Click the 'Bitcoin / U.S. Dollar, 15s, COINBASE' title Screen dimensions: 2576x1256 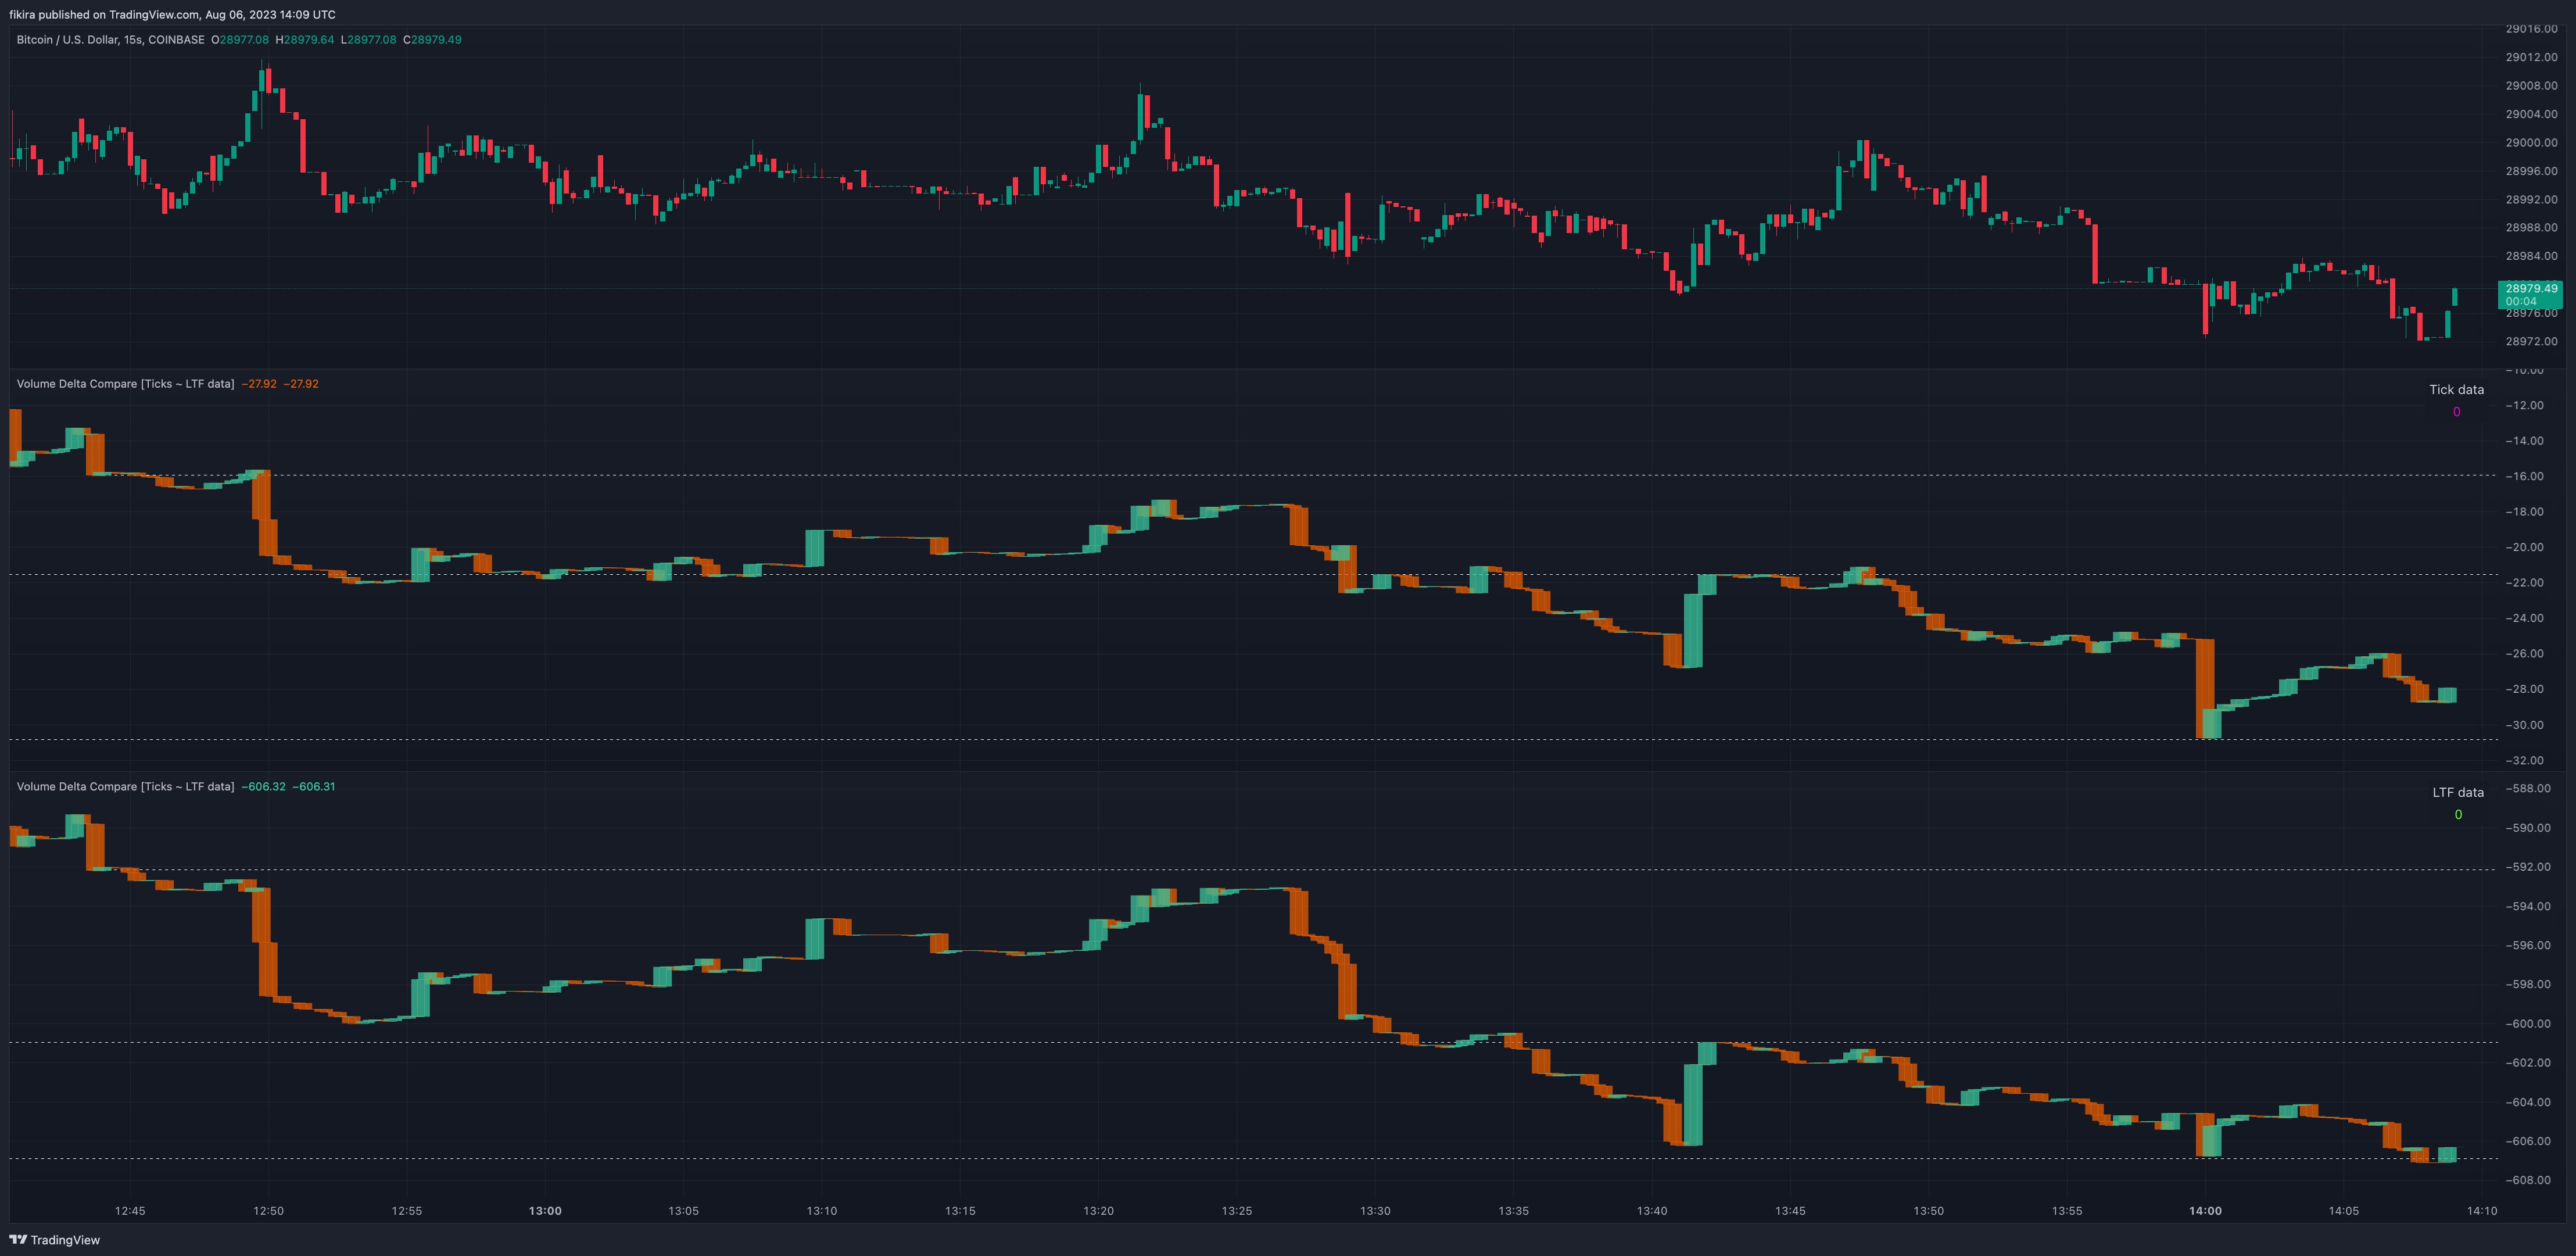[110, 40]
